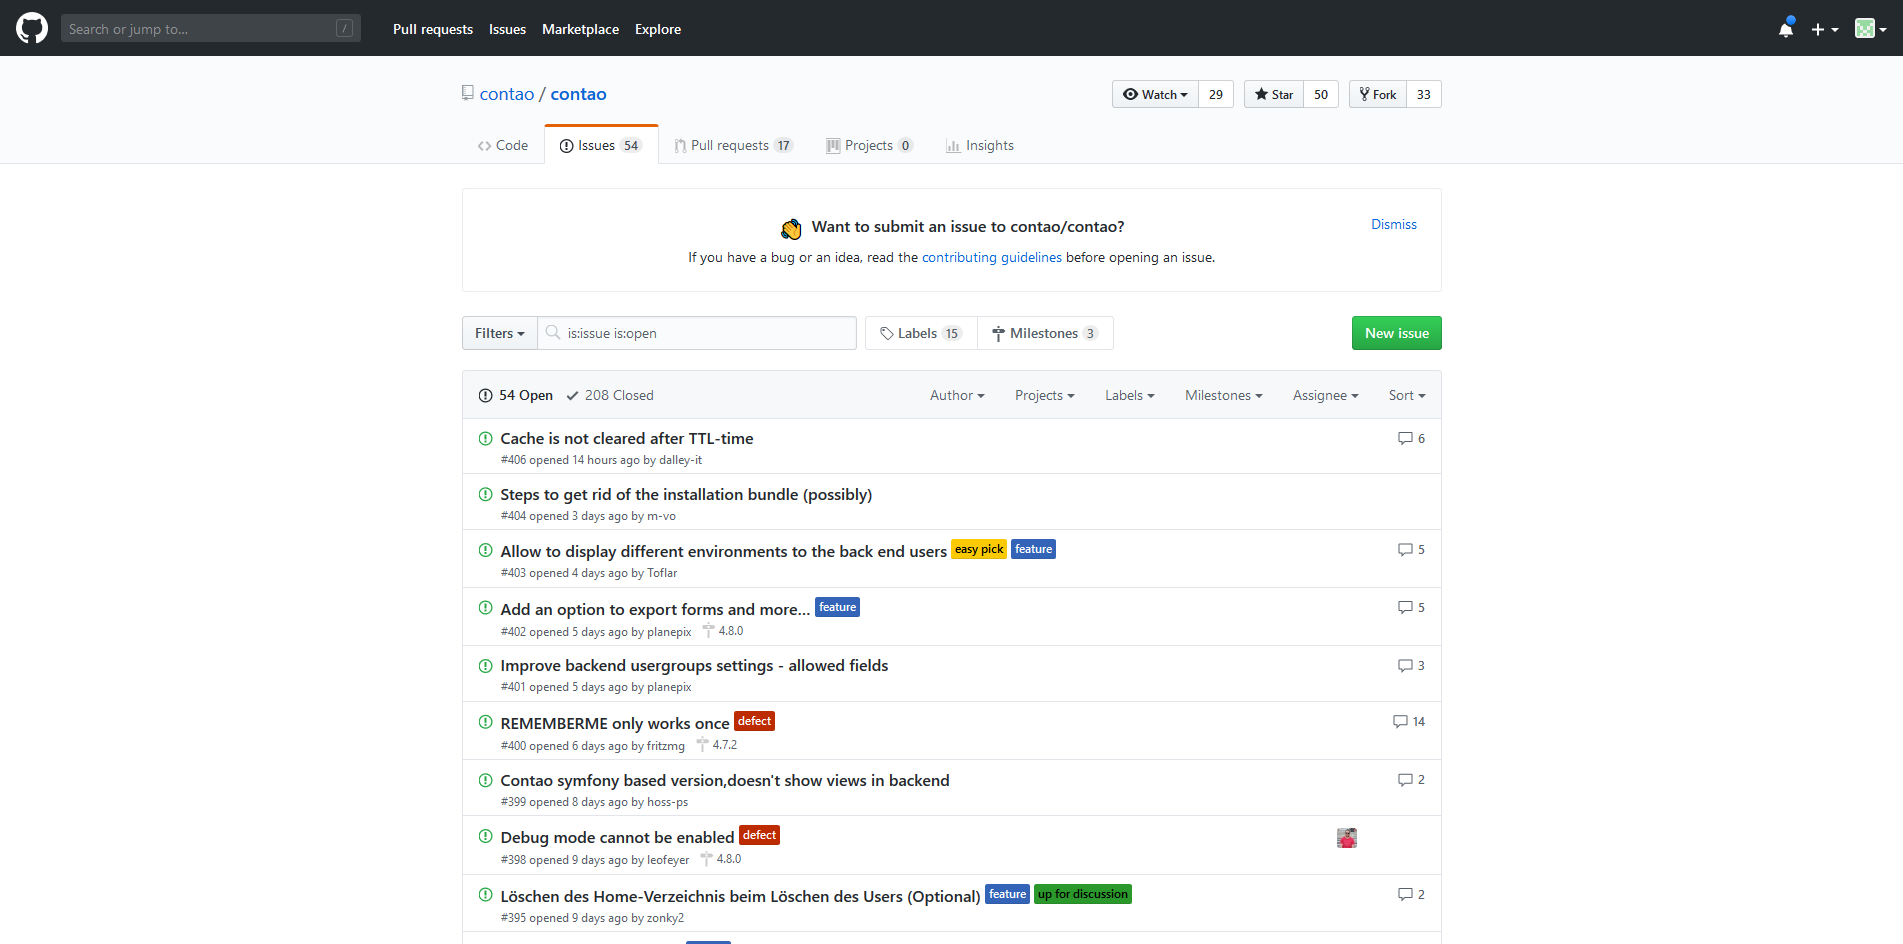Open the Insights tab
The image size is (1903, 944).
(x=980, y=145)
